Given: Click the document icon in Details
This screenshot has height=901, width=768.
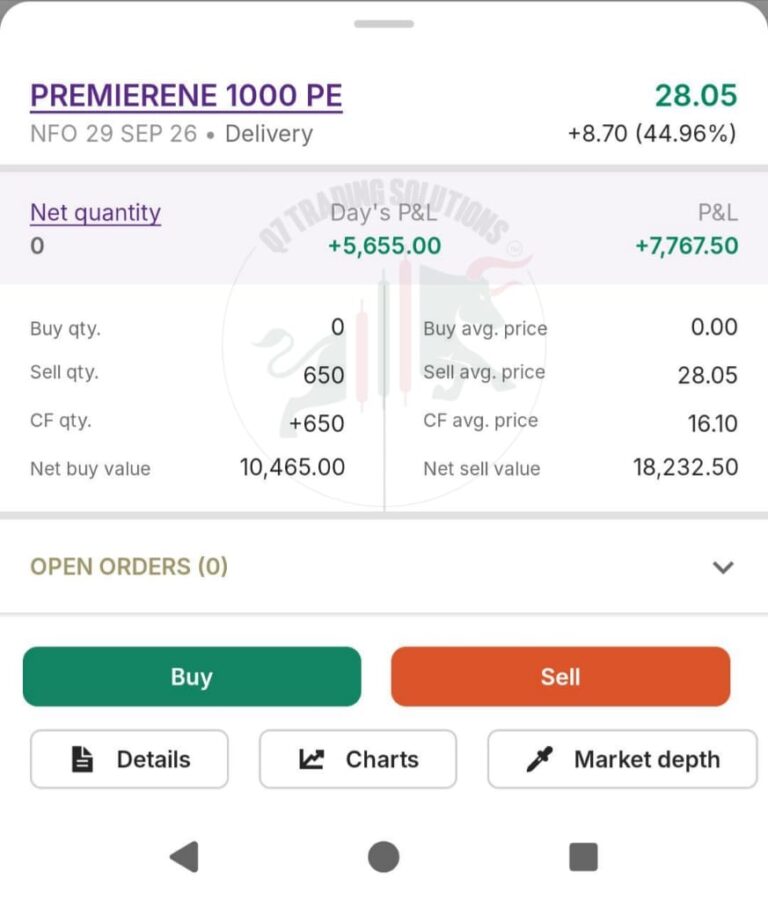Looking at the screenshot, I should pyautogui.click(x=82, y=759).
